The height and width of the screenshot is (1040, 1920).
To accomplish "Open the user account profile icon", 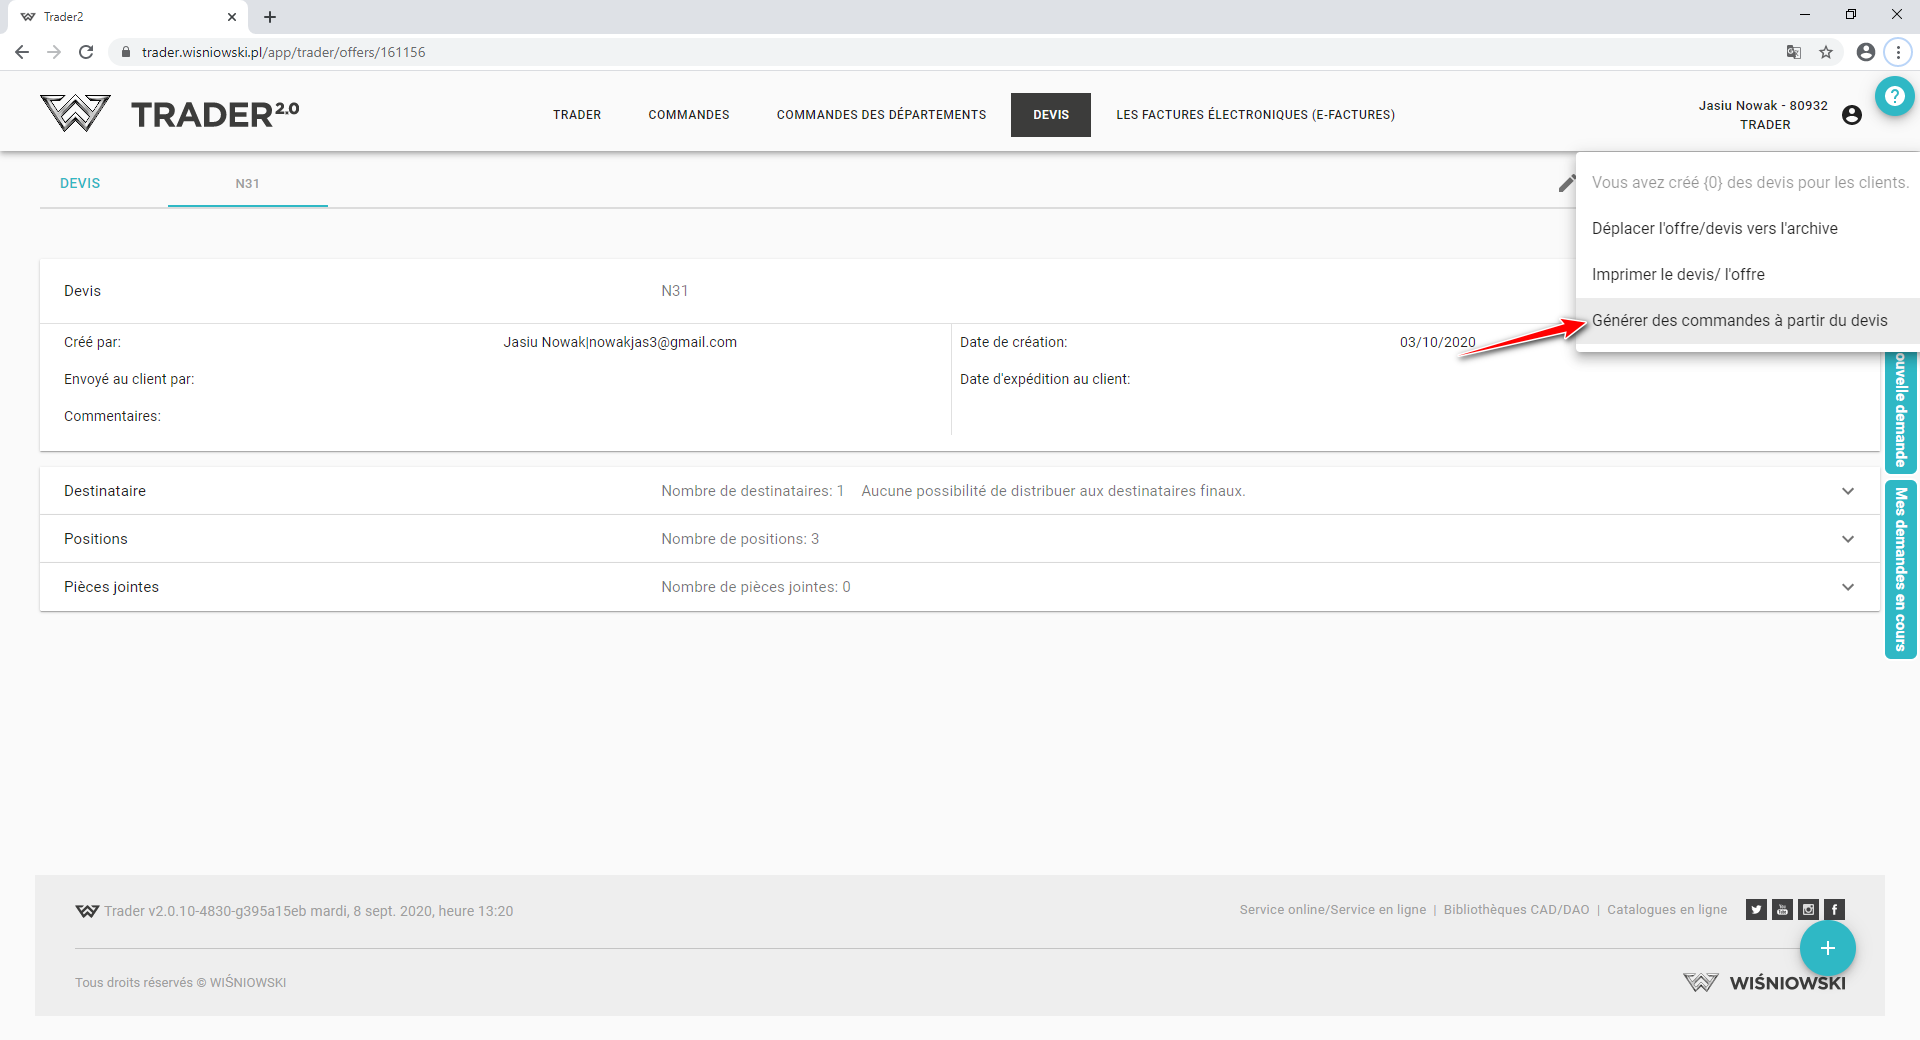I will pyautogui.click(x=1851, y=115).
